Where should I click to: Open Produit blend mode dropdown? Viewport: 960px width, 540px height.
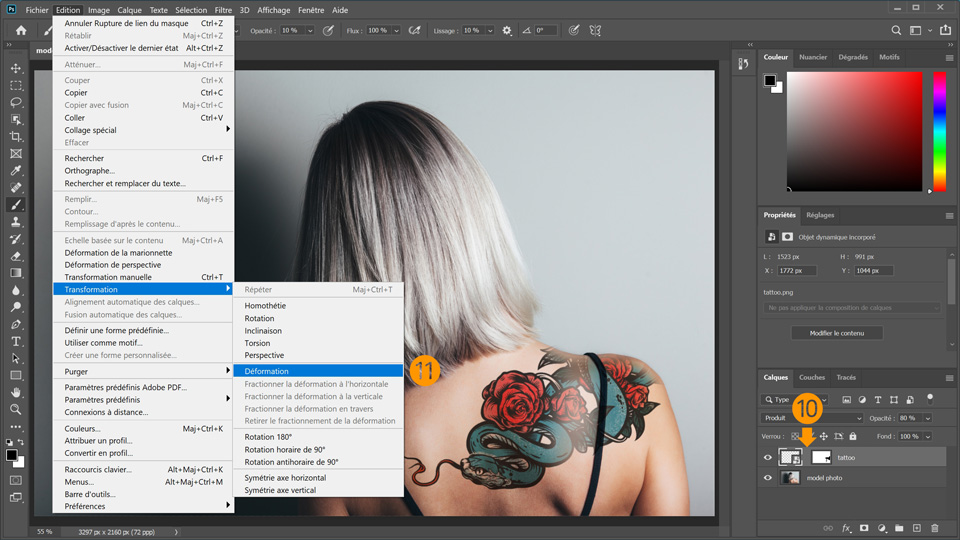coord(812,418)
